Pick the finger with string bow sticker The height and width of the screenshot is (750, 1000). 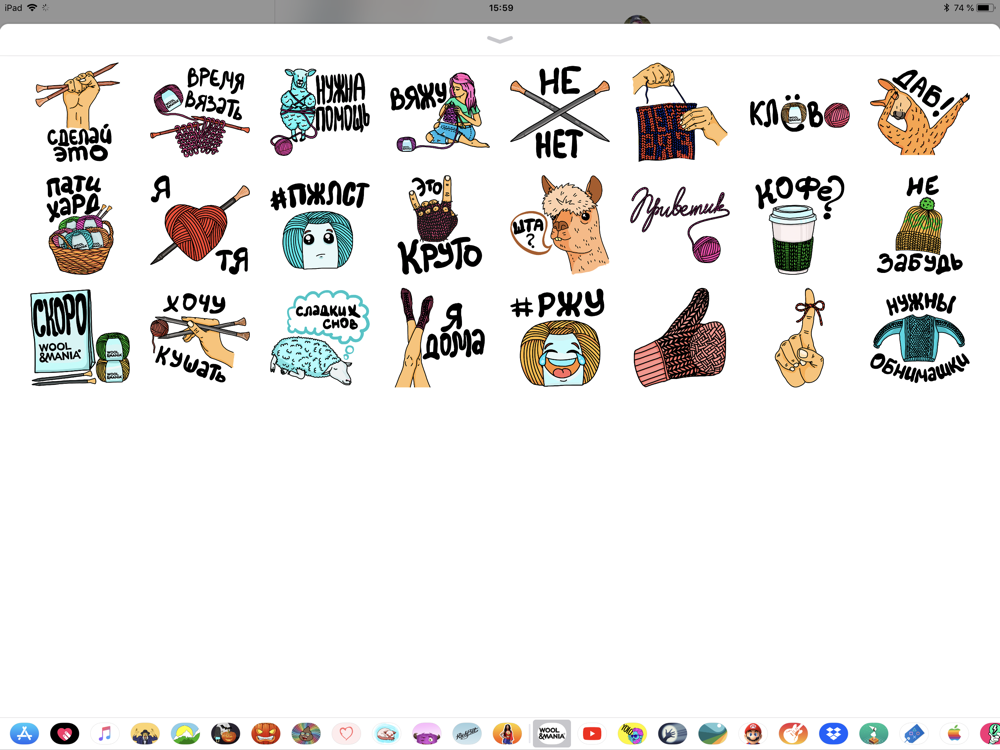coord(799,337)
